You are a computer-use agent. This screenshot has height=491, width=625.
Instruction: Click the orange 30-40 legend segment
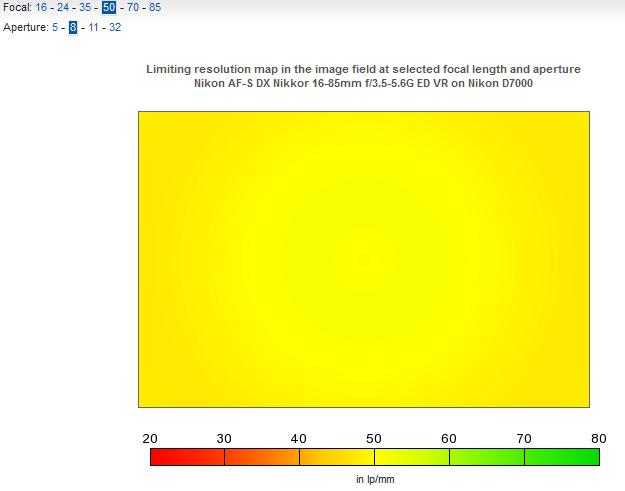(262, 457)
